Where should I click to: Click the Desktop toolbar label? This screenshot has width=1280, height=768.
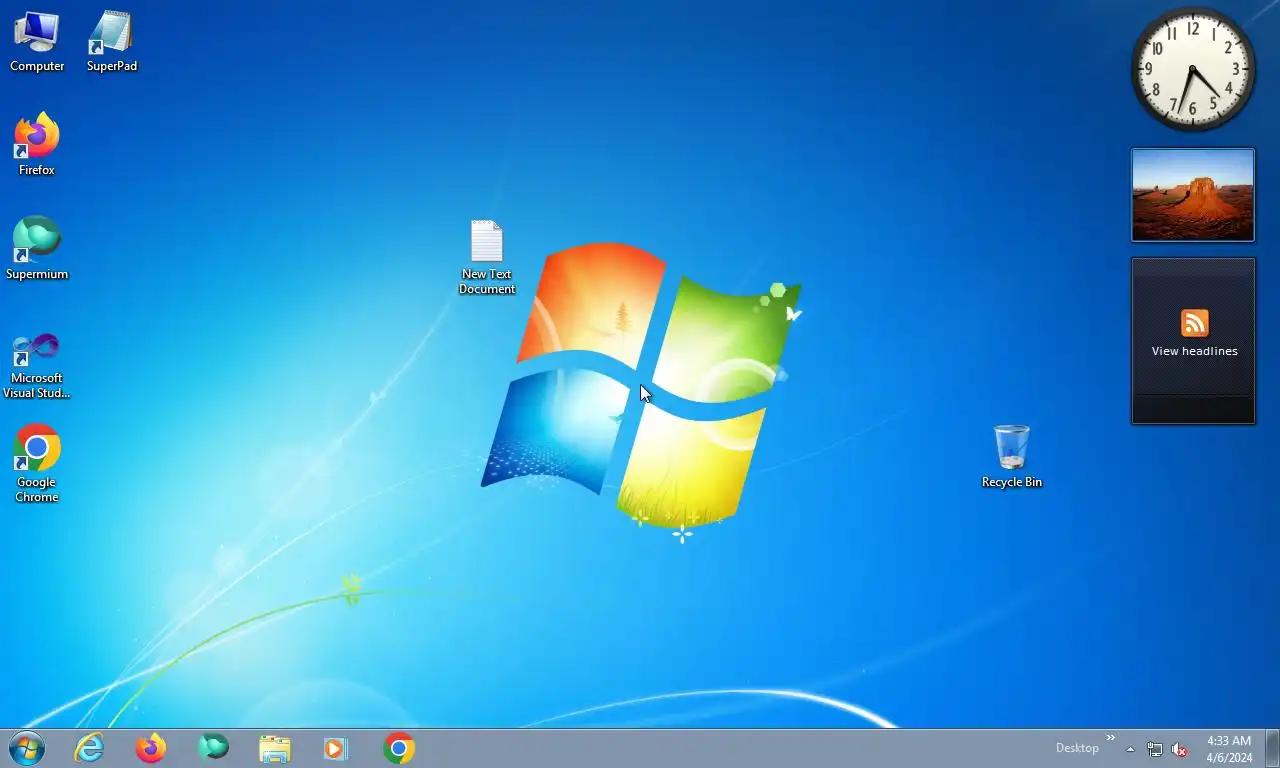click(x=1077, y=748)
